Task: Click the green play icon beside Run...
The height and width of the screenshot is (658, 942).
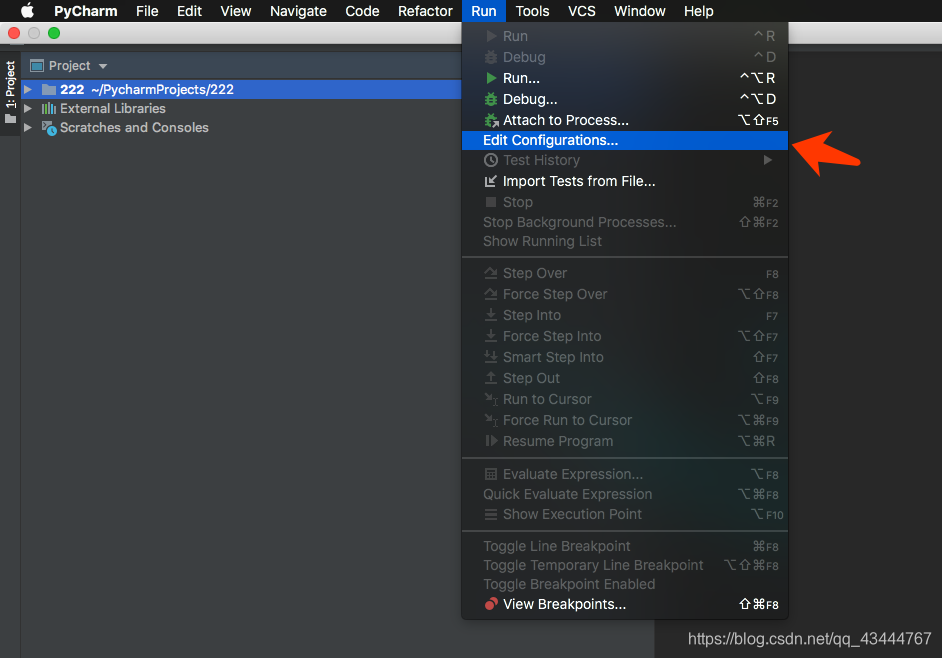Action: 491,78
